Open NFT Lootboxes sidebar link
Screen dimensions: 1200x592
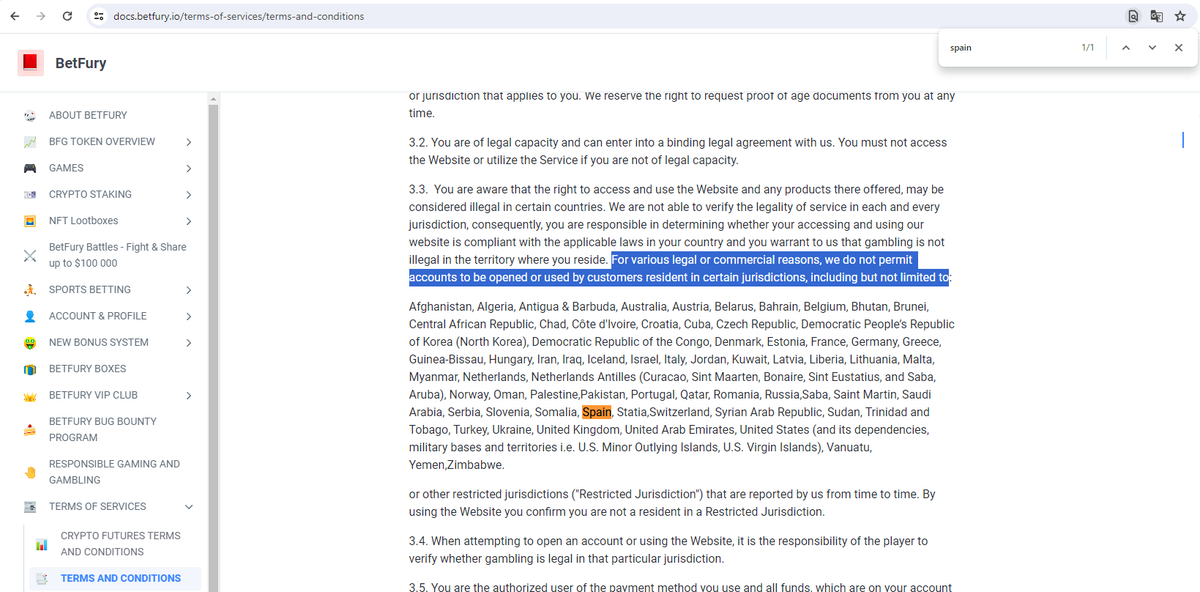(83, 221)
